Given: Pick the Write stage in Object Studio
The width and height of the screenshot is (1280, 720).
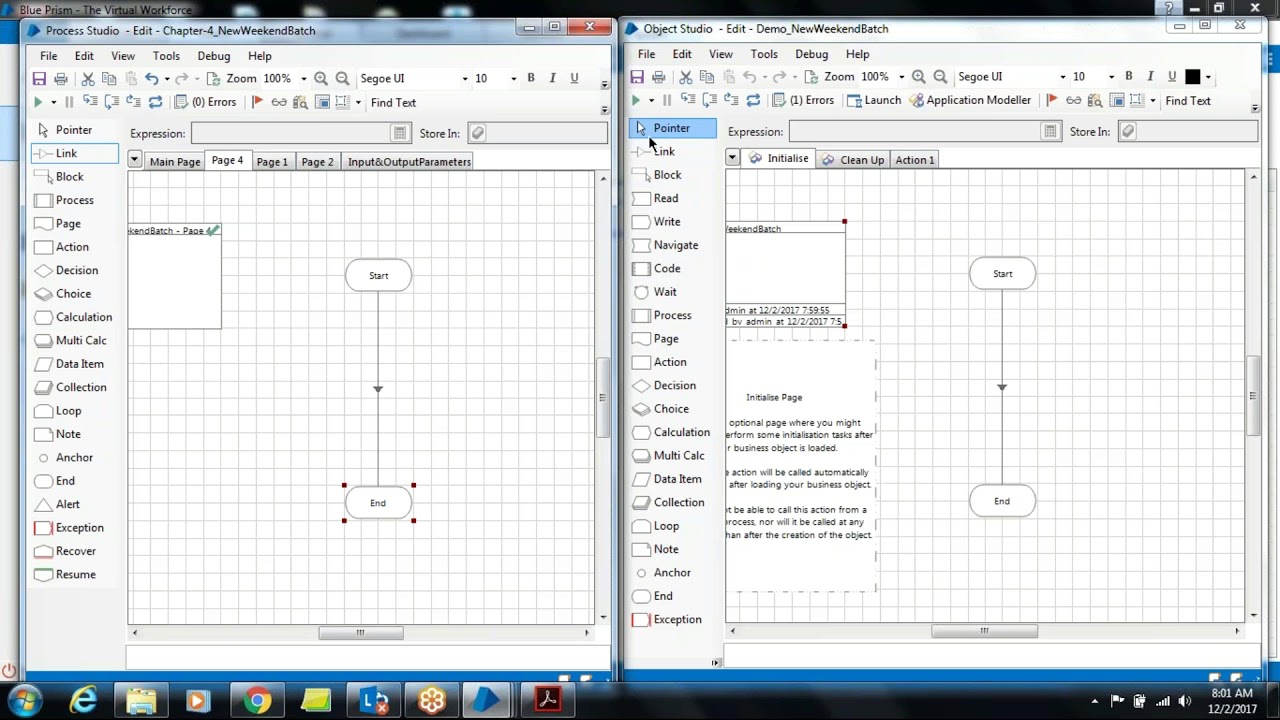Looking at the screenshot, I should [x=657, y=222].
